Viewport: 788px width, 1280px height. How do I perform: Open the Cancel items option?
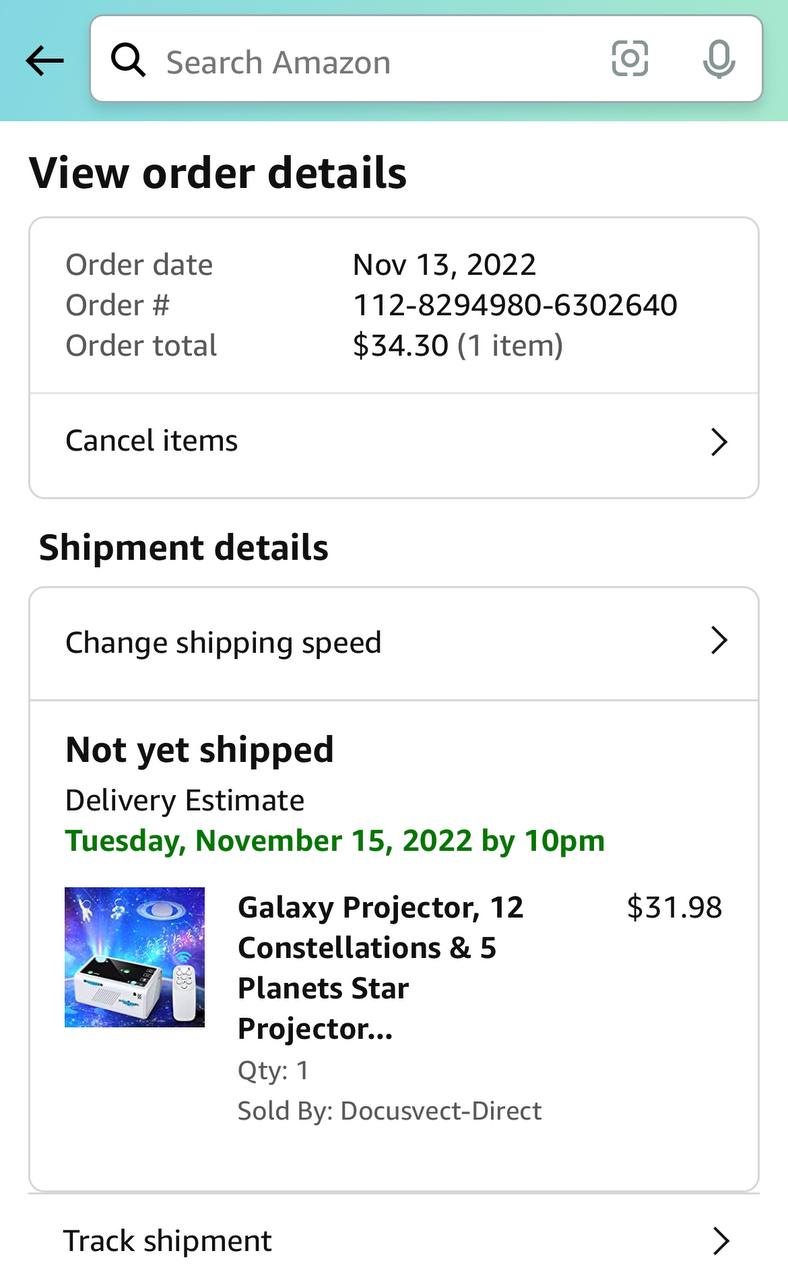pos(152,441)
